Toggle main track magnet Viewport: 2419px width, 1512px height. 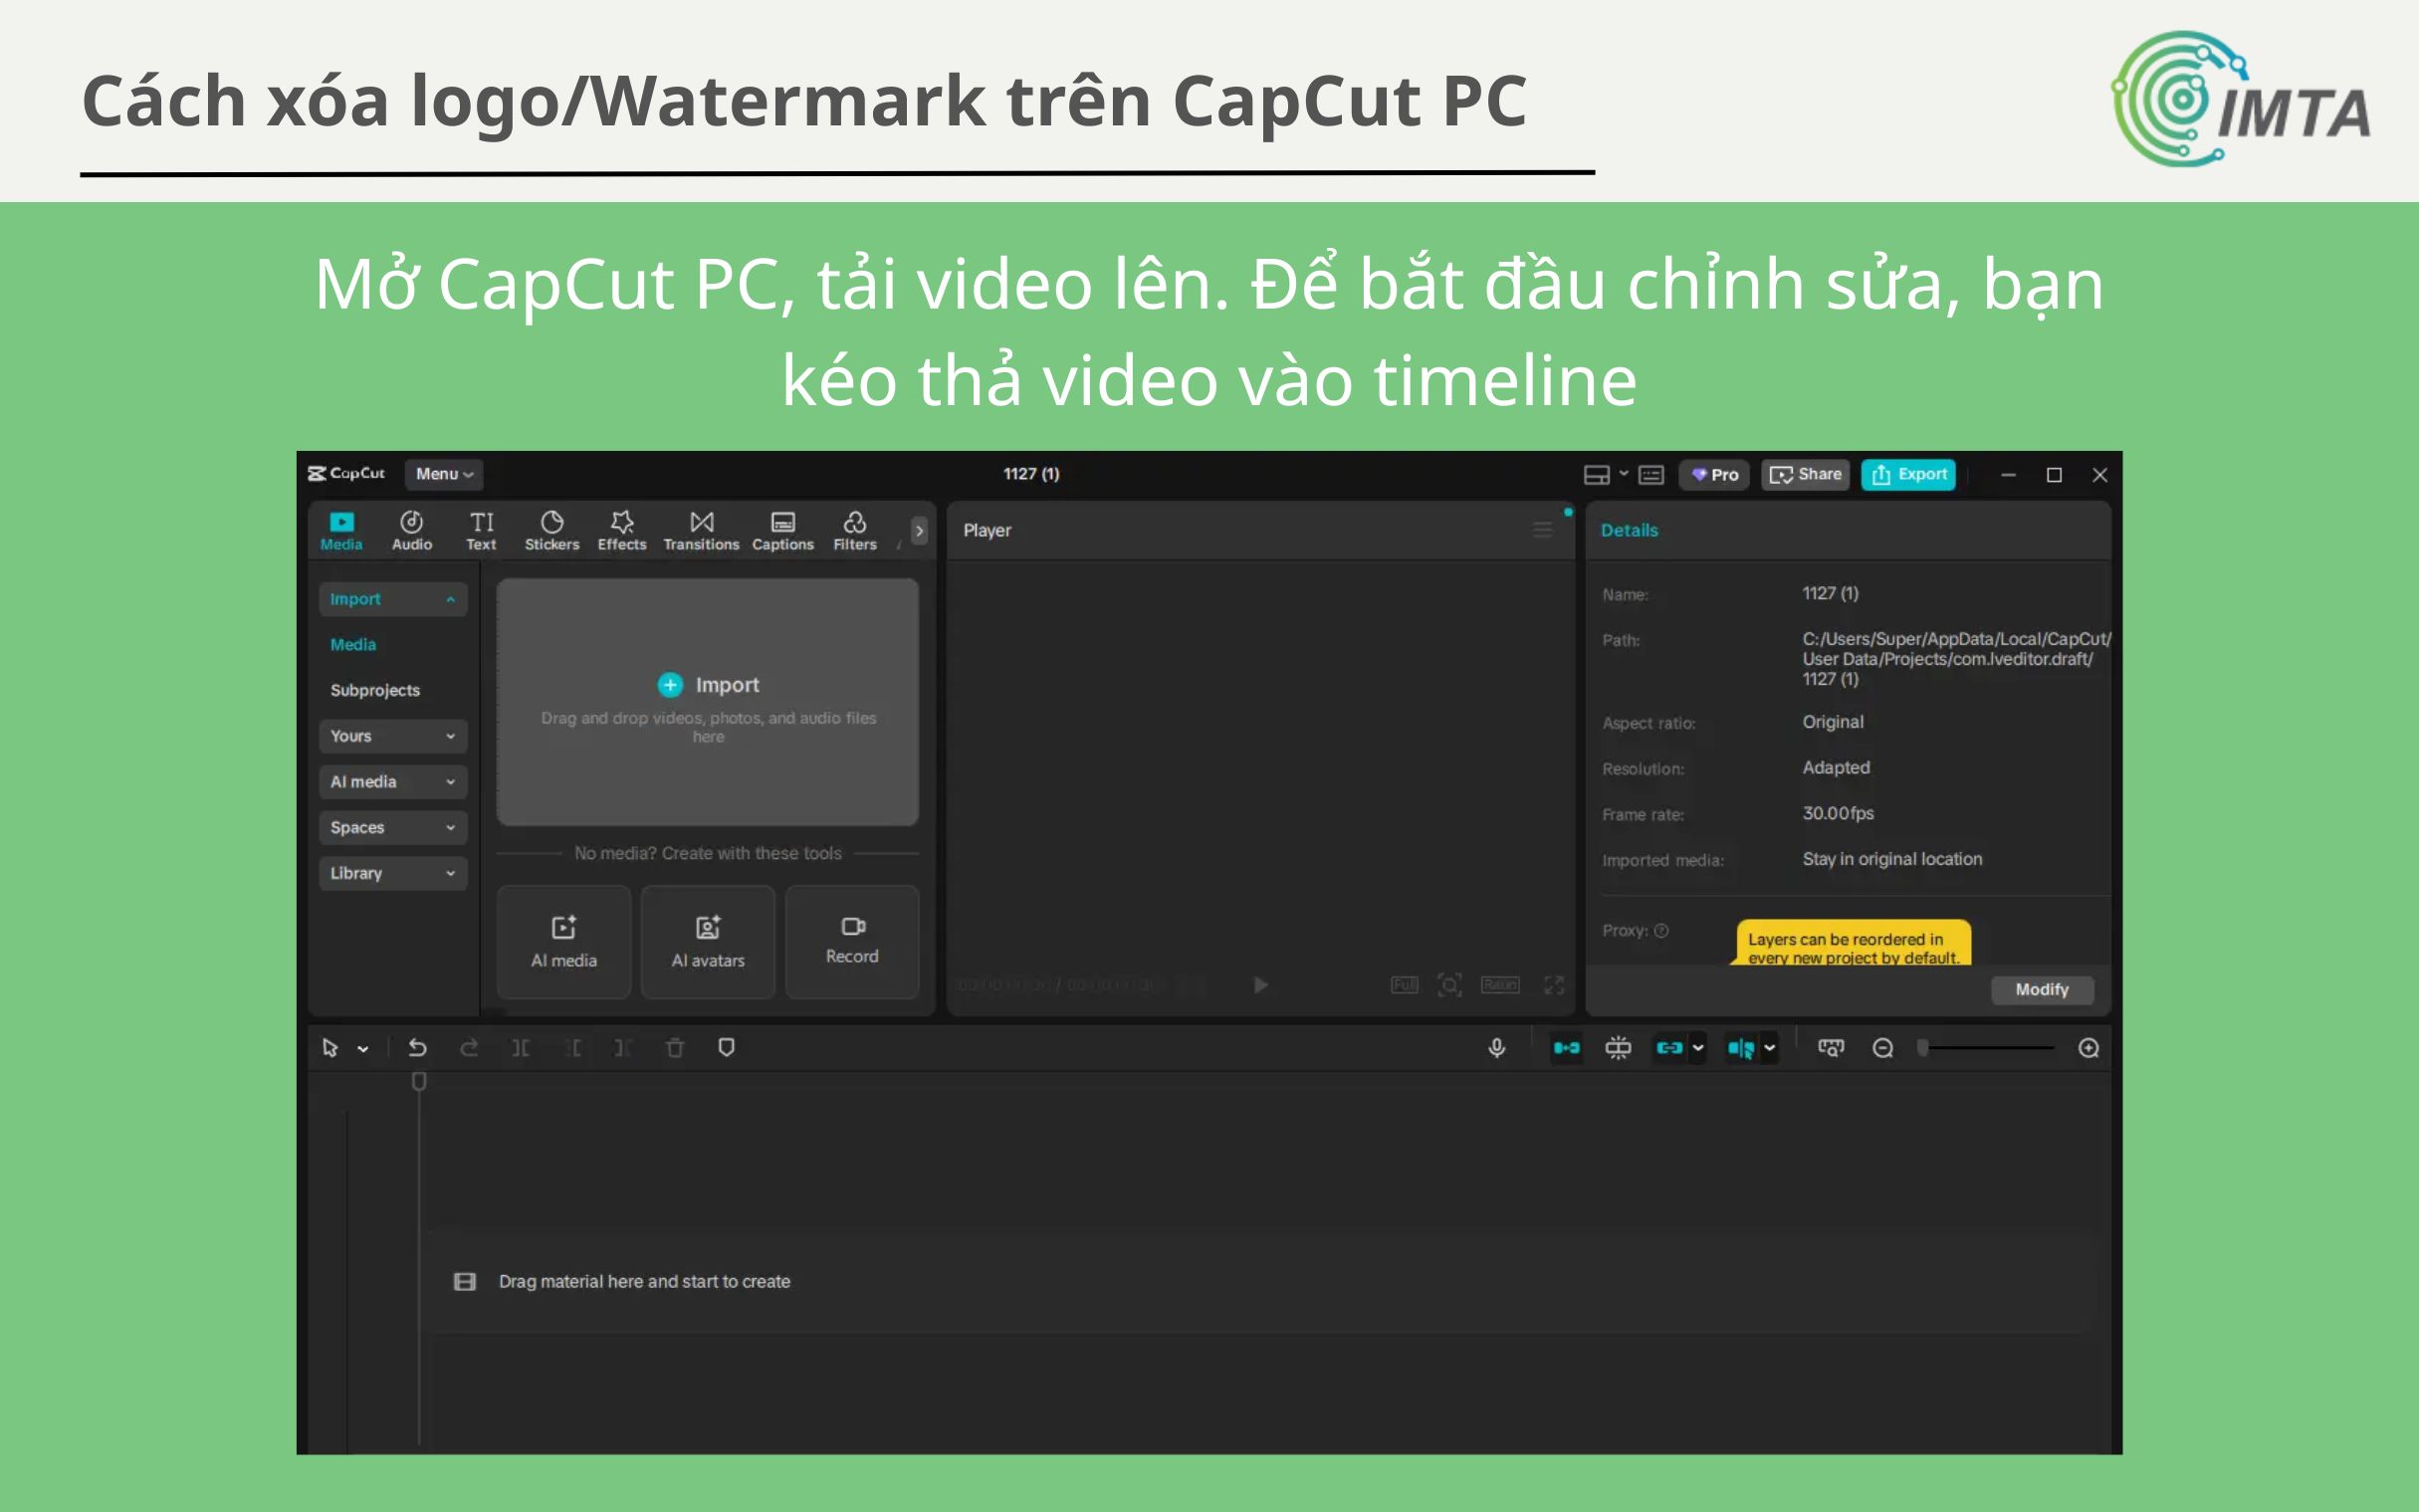coord(1566,1047)
